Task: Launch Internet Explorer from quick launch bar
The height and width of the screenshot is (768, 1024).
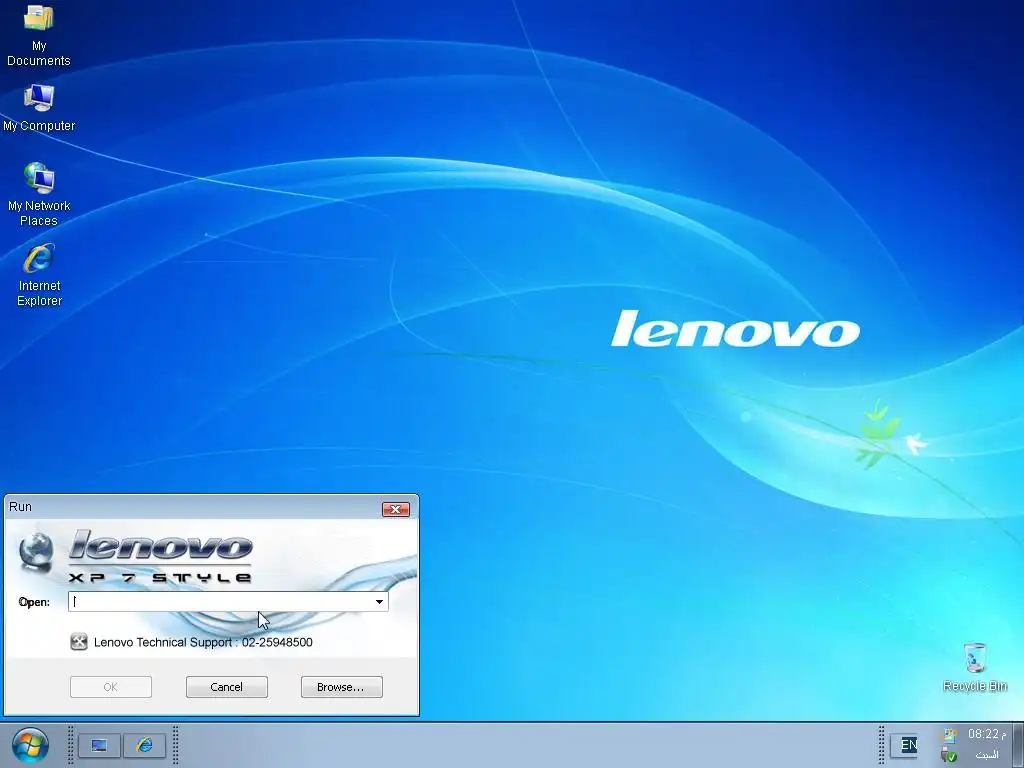Action: [x=144, y=745]
